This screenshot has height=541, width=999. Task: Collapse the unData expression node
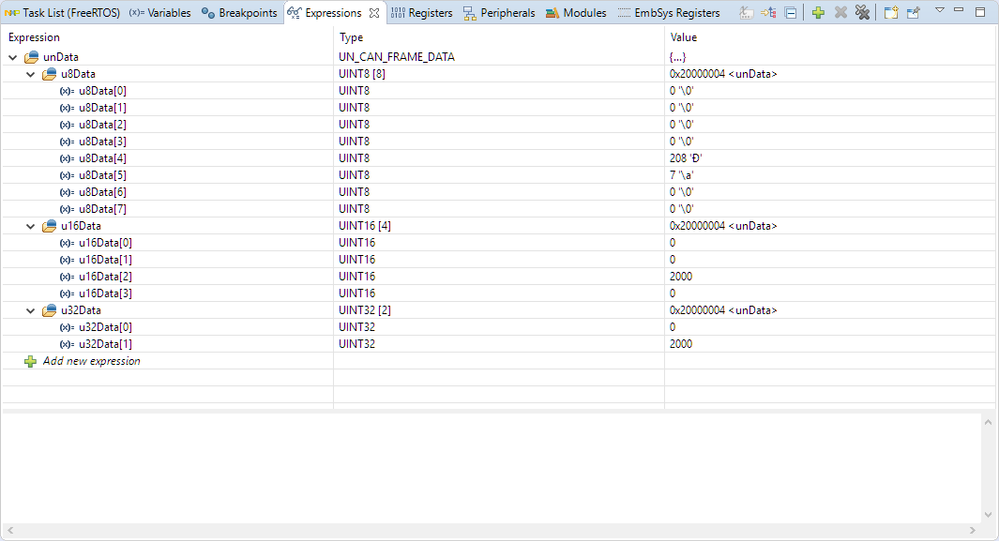click(13, 57)
